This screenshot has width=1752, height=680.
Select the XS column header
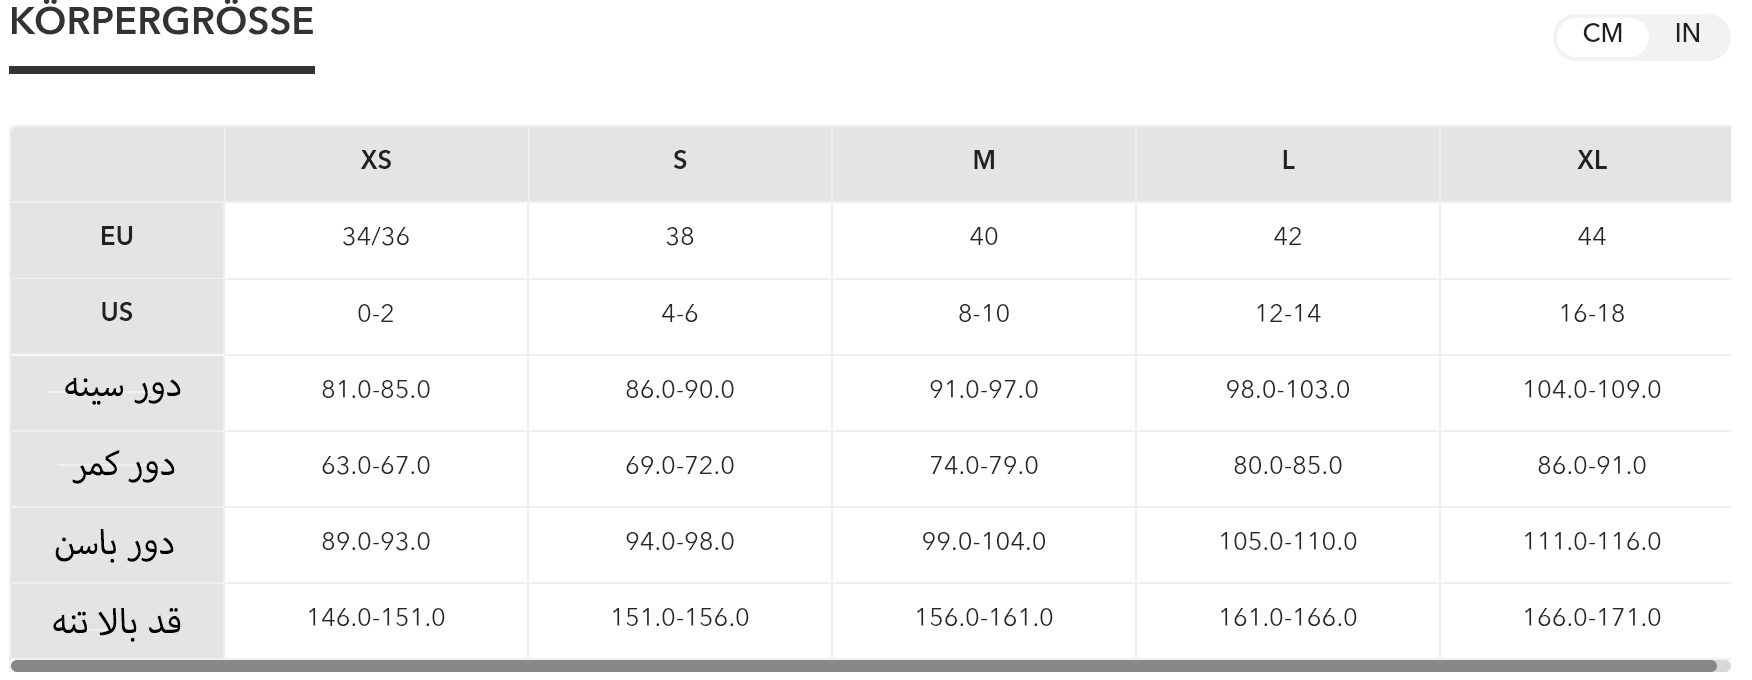pyautogui.click(x=376, y=160)
